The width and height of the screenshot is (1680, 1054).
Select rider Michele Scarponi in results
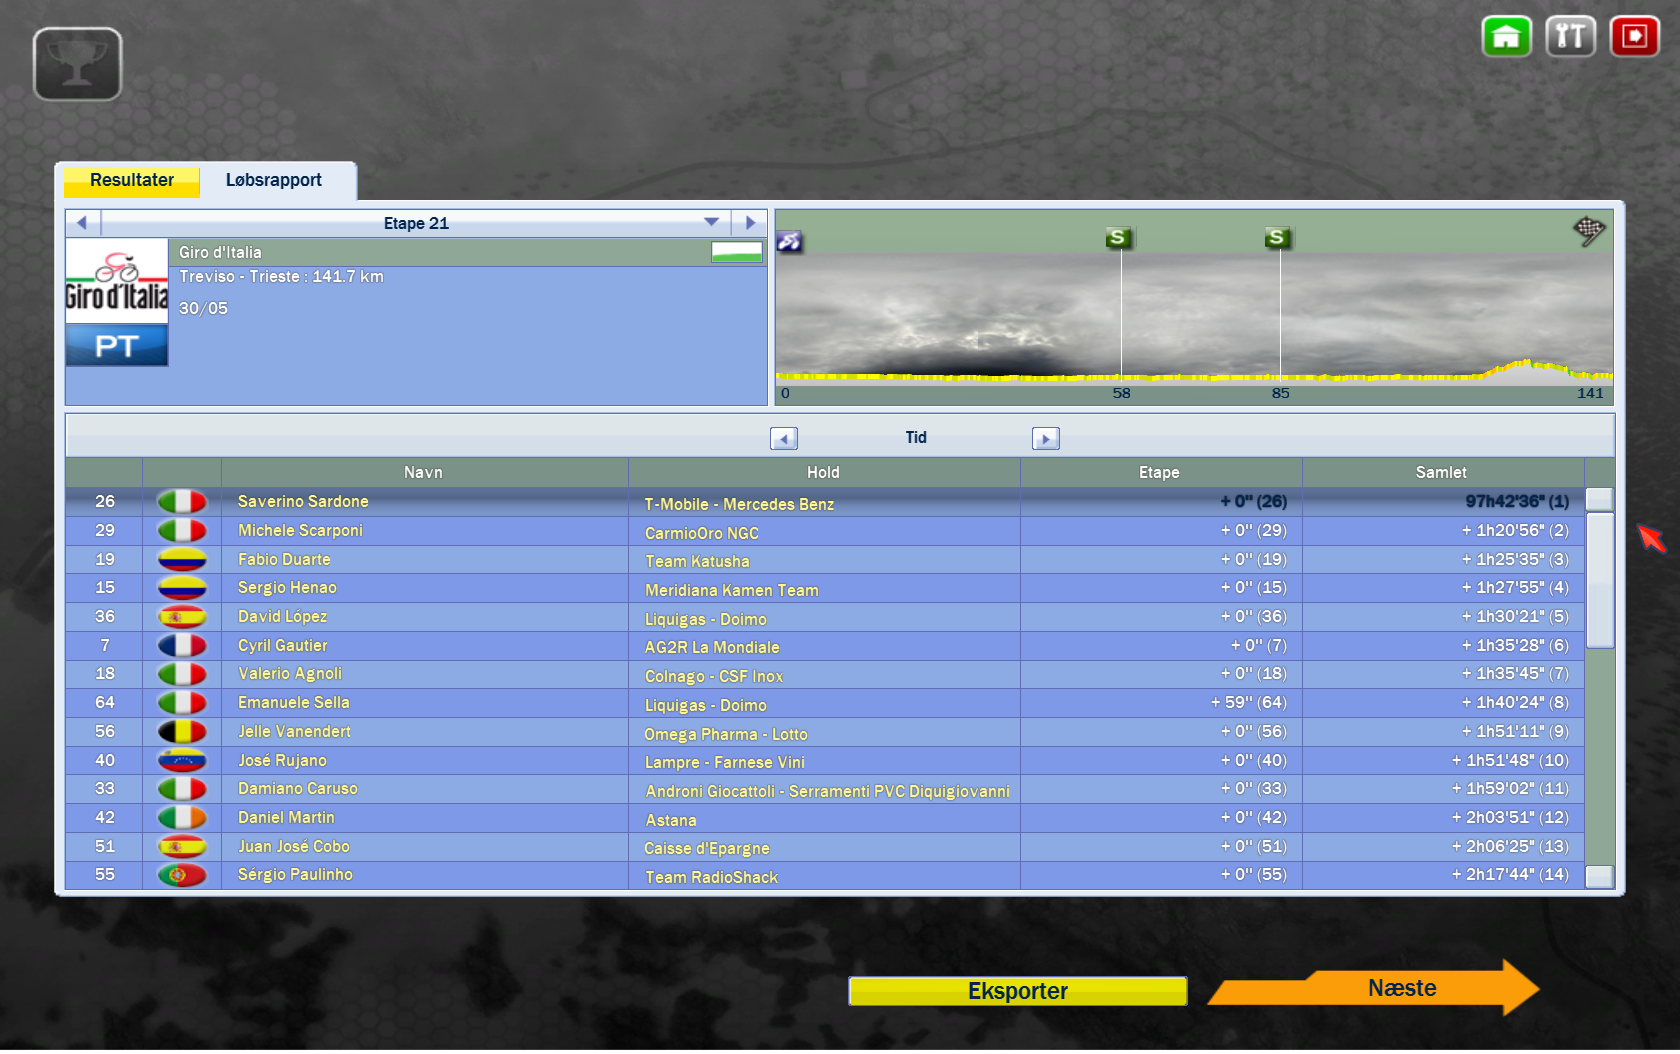[x=300, y=530]
